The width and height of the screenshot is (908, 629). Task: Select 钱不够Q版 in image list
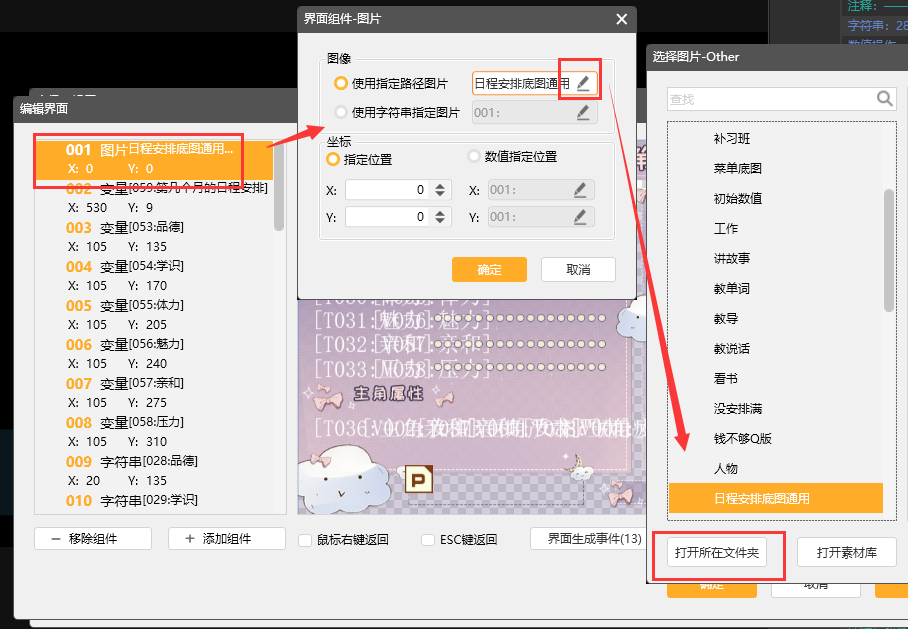[775, 438]
